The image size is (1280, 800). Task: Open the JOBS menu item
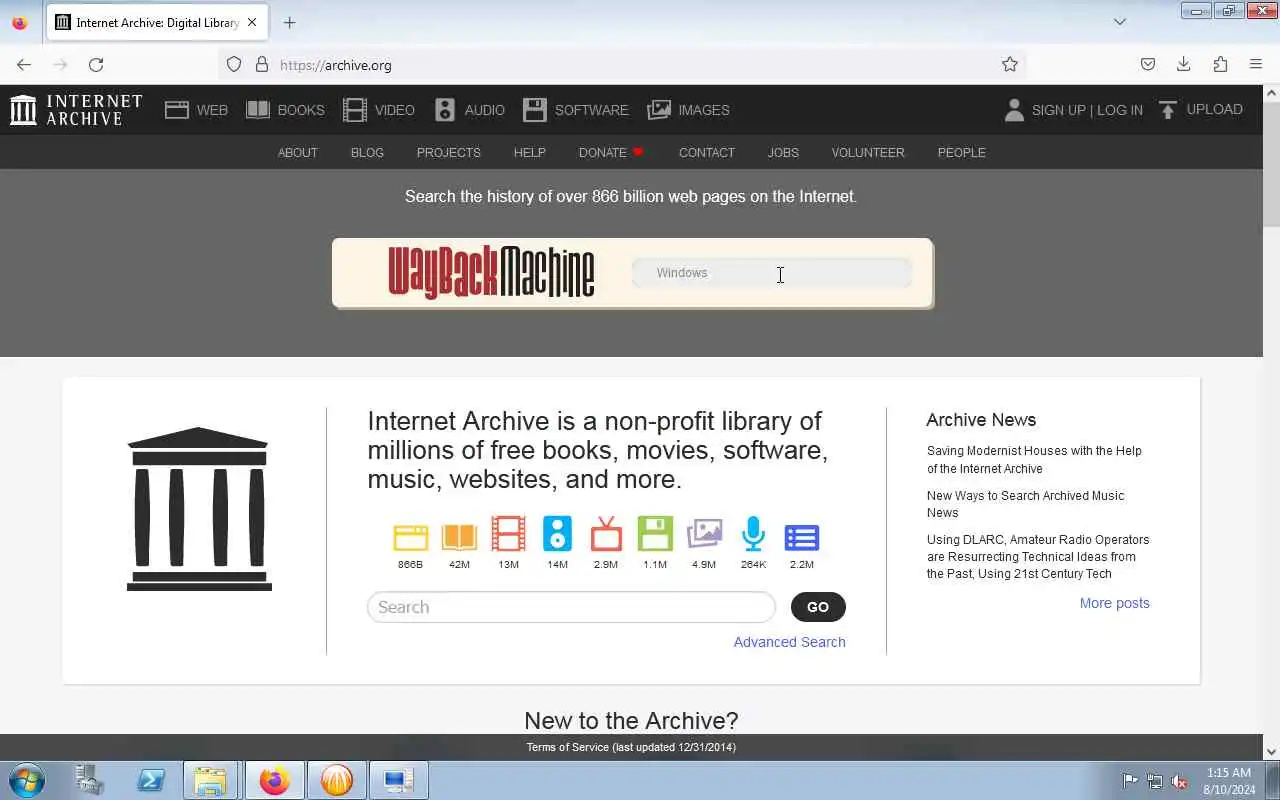click(783, 153)
